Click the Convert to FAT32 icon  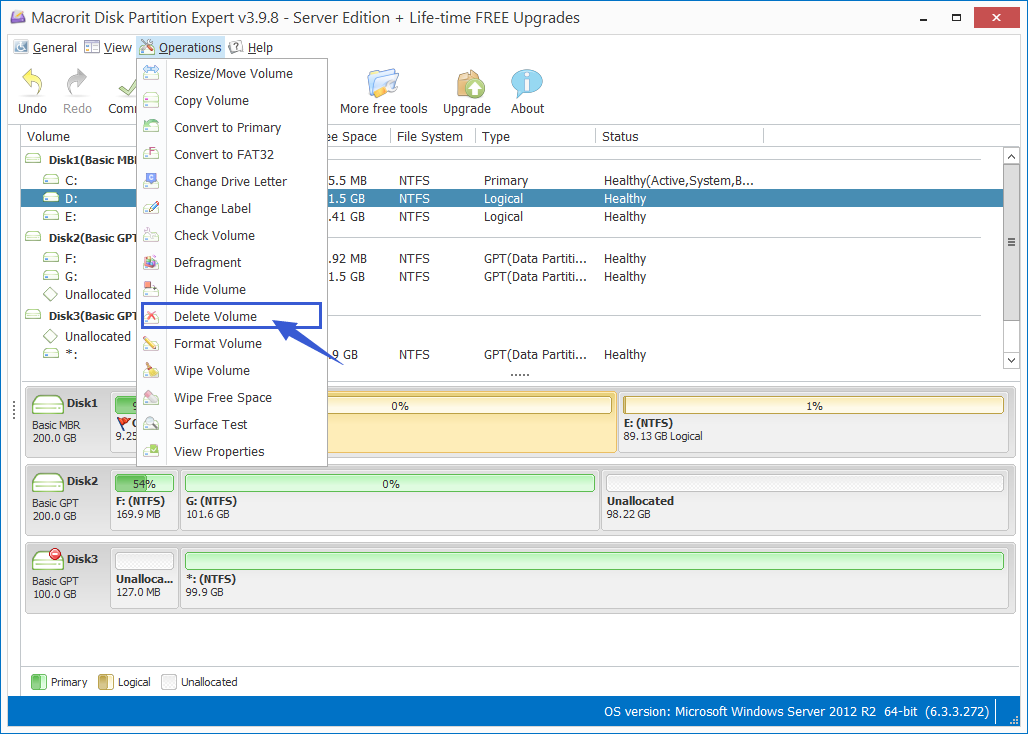click(x=151, y=154)
